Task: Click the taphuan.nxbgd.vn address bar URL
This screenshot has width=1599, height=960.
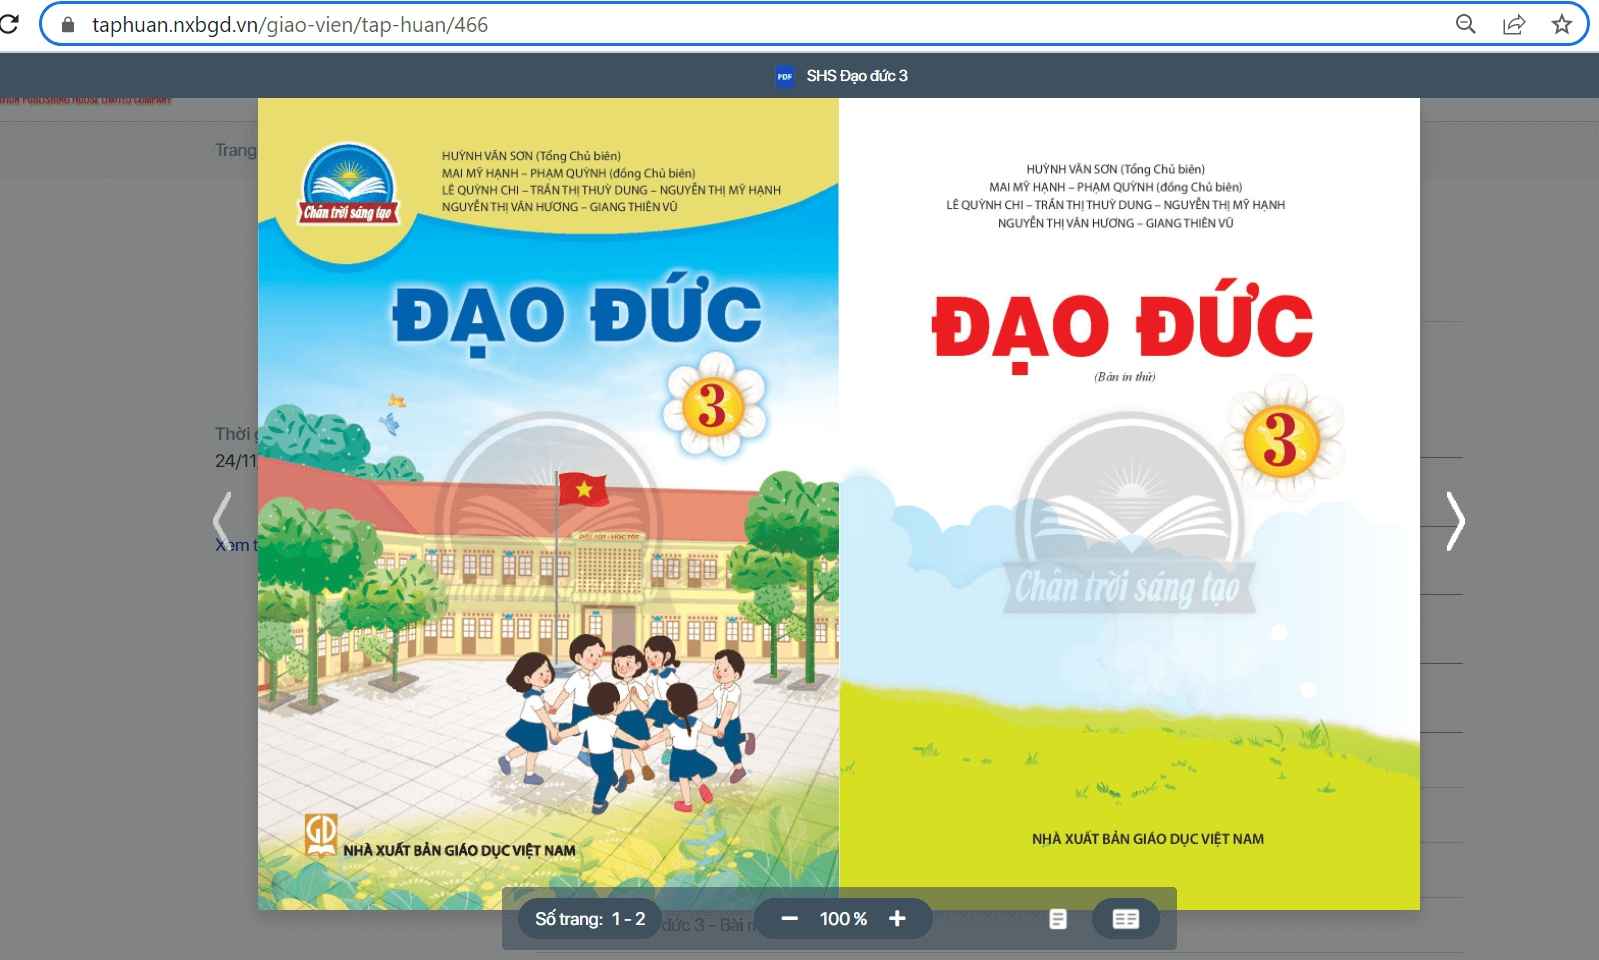Action: pos(290,25)
